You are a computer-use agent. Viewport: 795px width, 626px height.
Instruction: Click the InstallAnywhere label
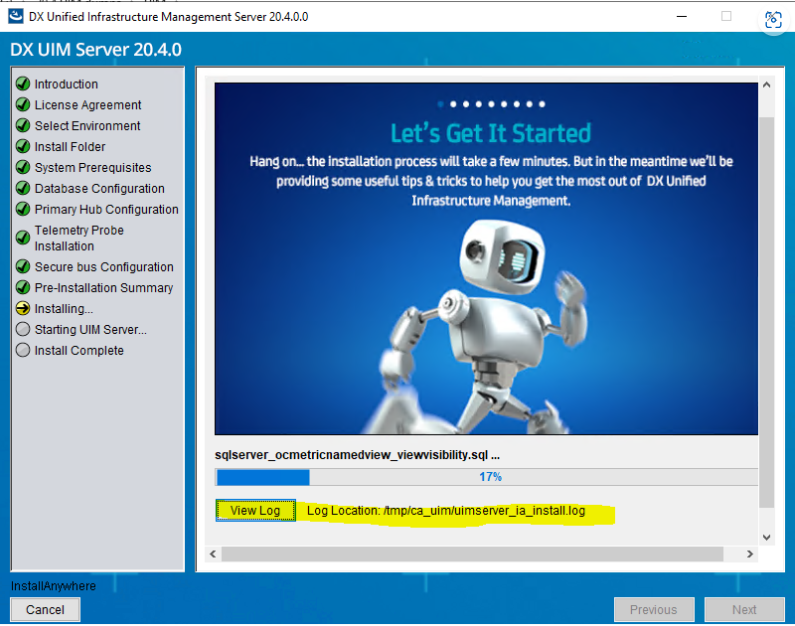click(x=53, y=586)
